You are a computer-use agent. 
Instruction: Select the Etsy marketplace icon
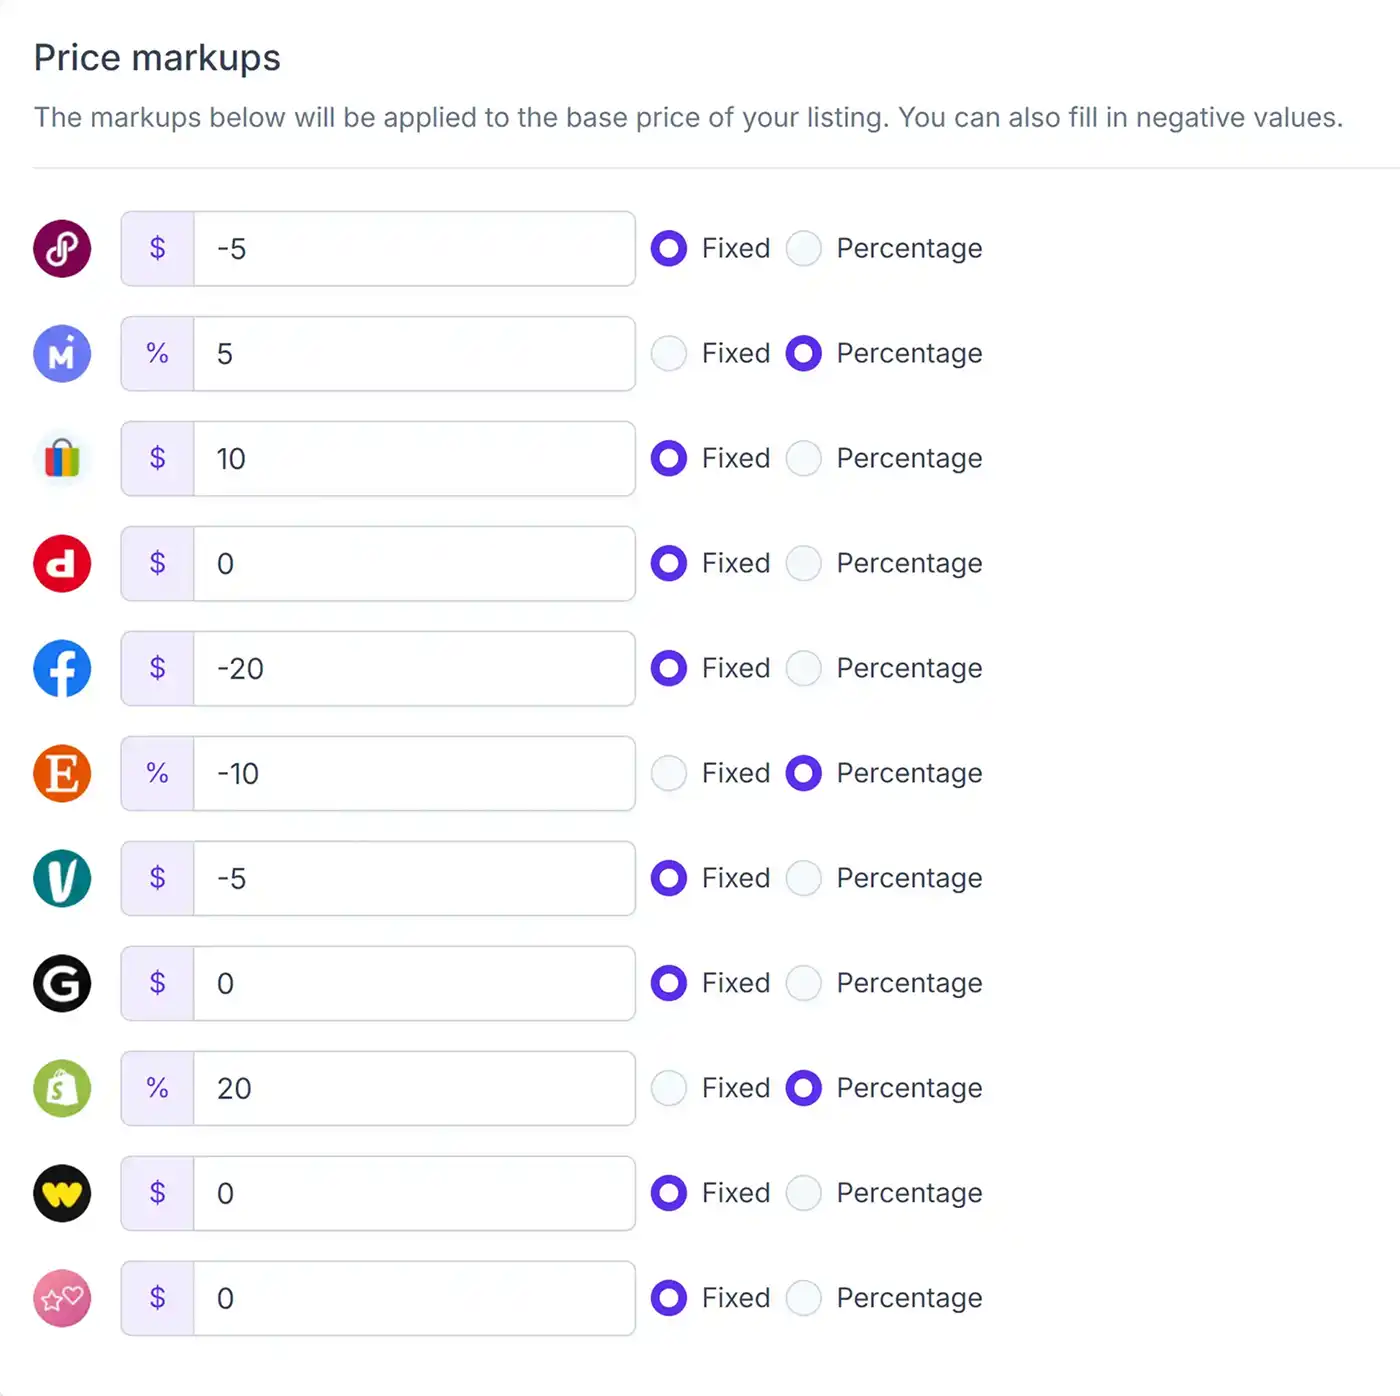[x=61, y=773]
